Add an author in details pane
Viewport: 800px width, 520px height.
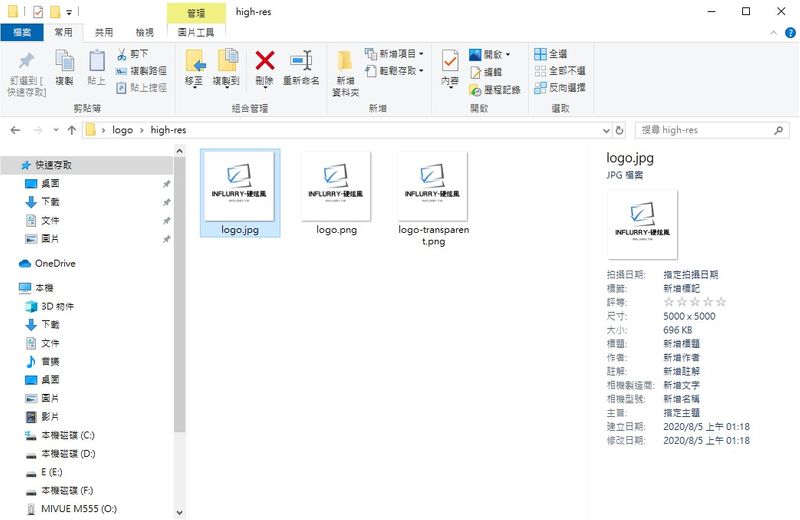pos(682,357)
